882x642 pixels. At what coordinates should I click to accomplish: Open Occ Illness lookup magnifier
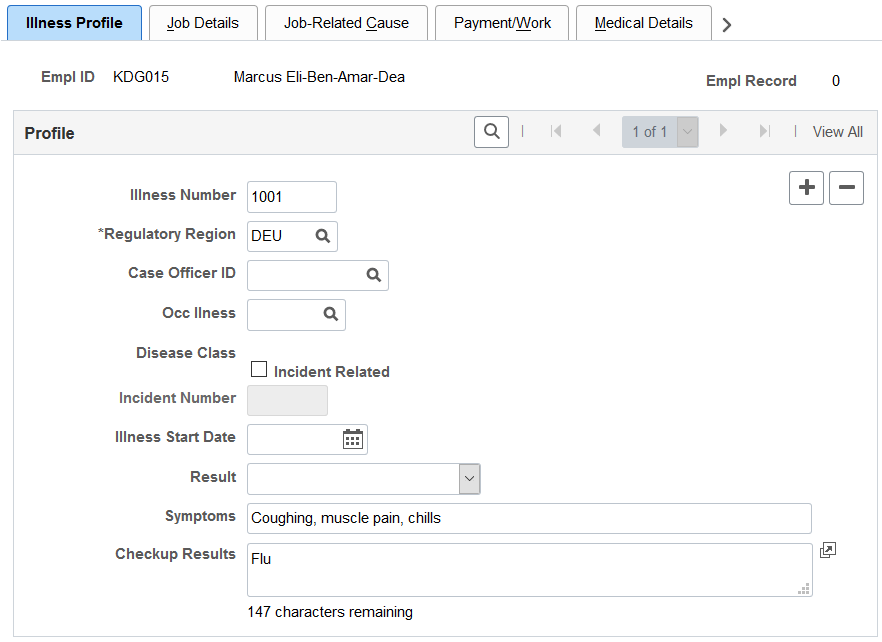click(331, 315)
